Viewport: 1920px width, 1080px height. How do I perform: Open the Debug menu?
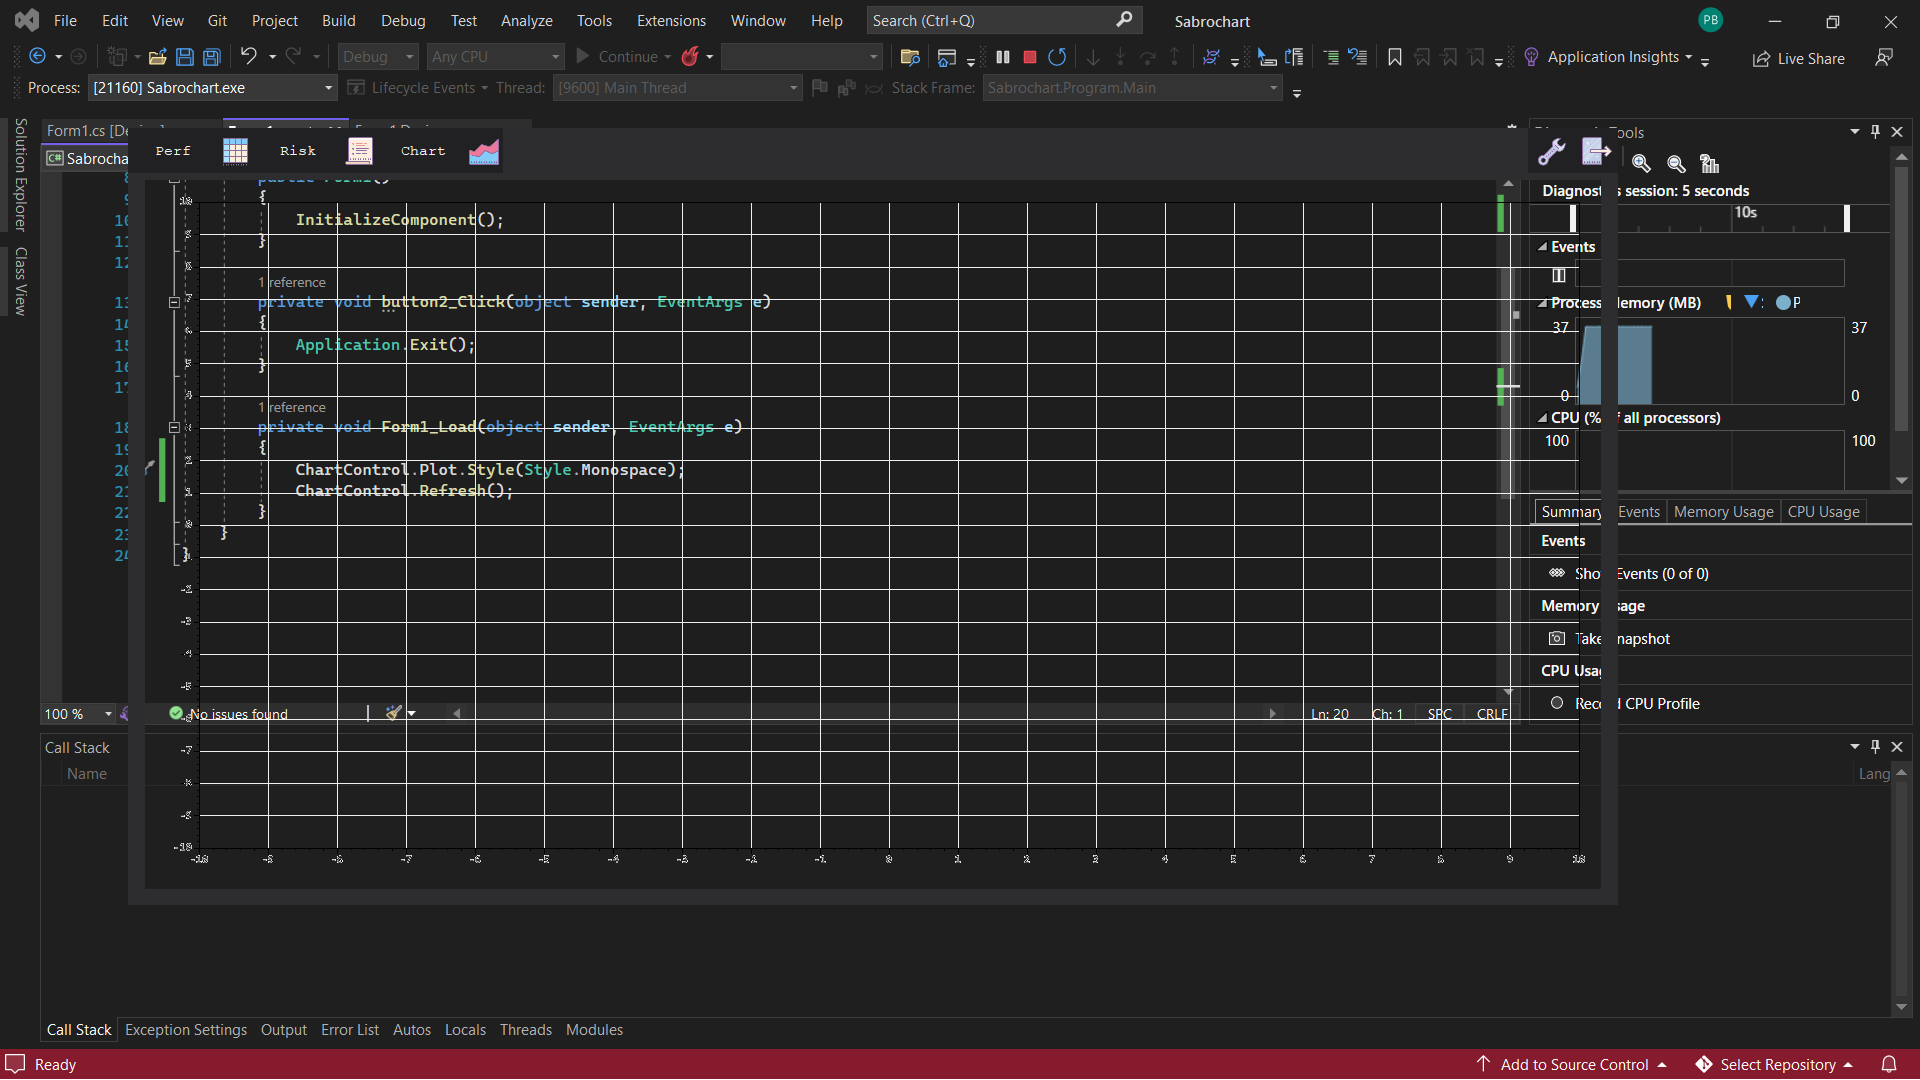pyautogui.click(x=402, y=20)
